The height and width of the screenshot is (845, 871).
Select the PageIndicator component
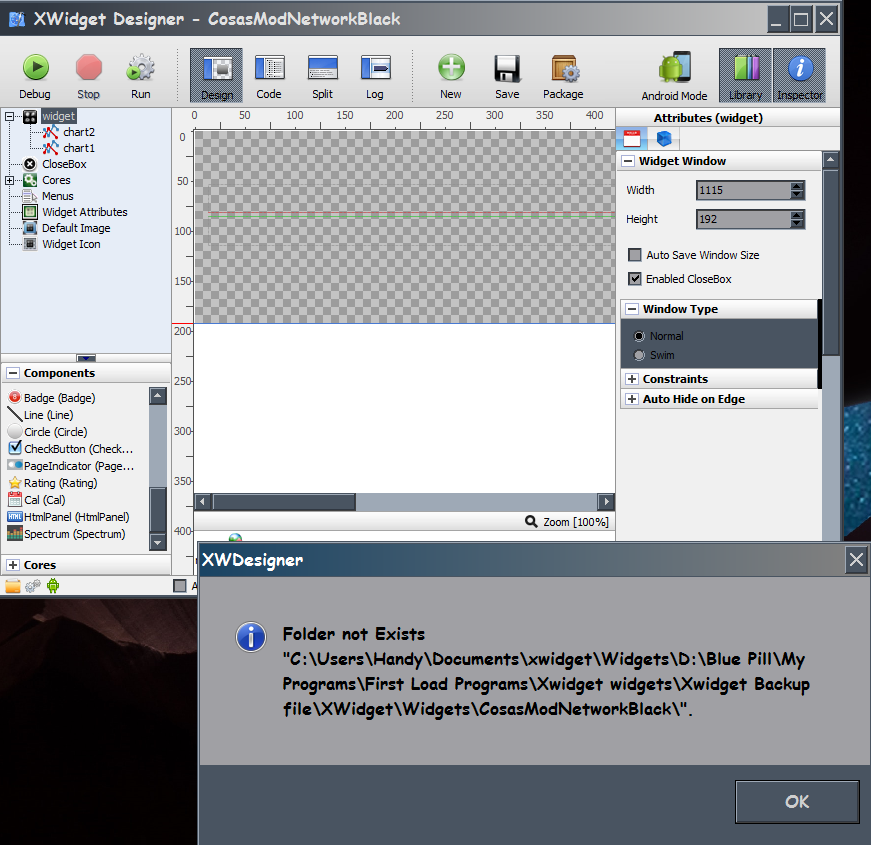pos(71,466)
